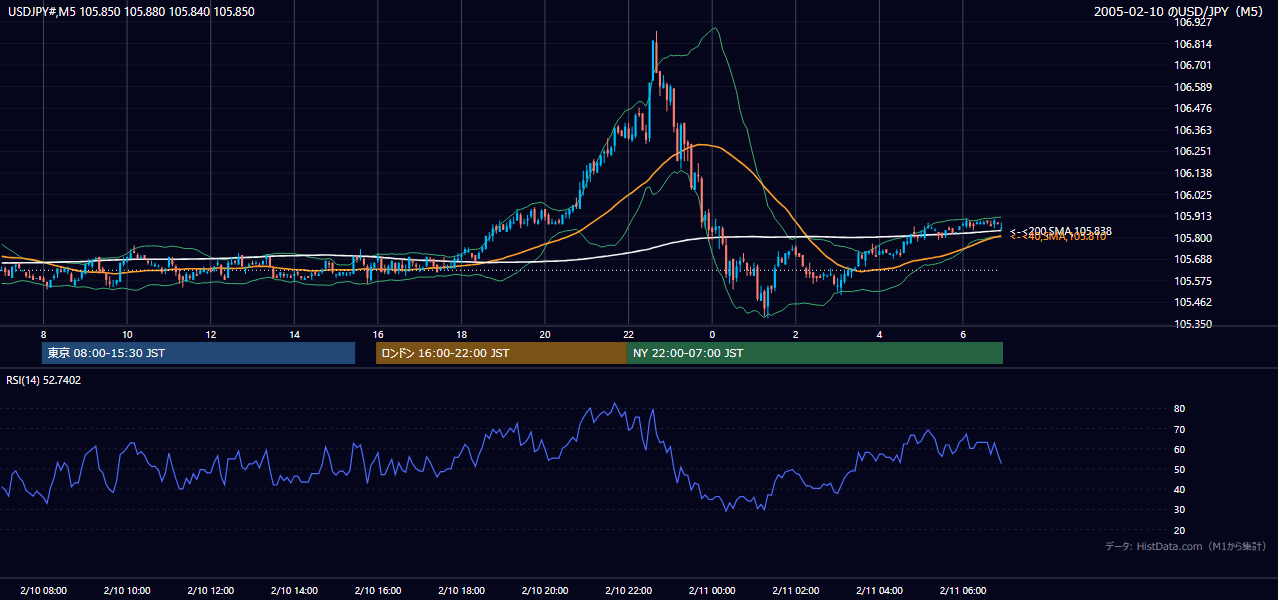
Task: Click the 2/11 06:00 date label
Action: pos(962,590)
